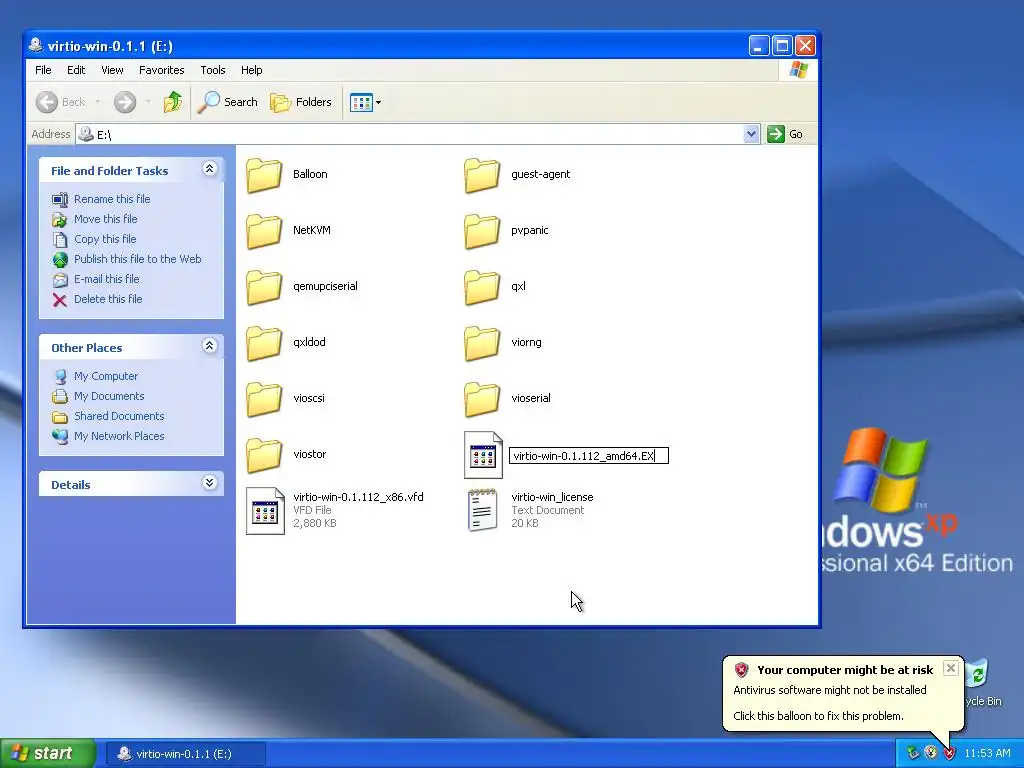
Task: Select the qxldod folder icon
Action: 264,344
